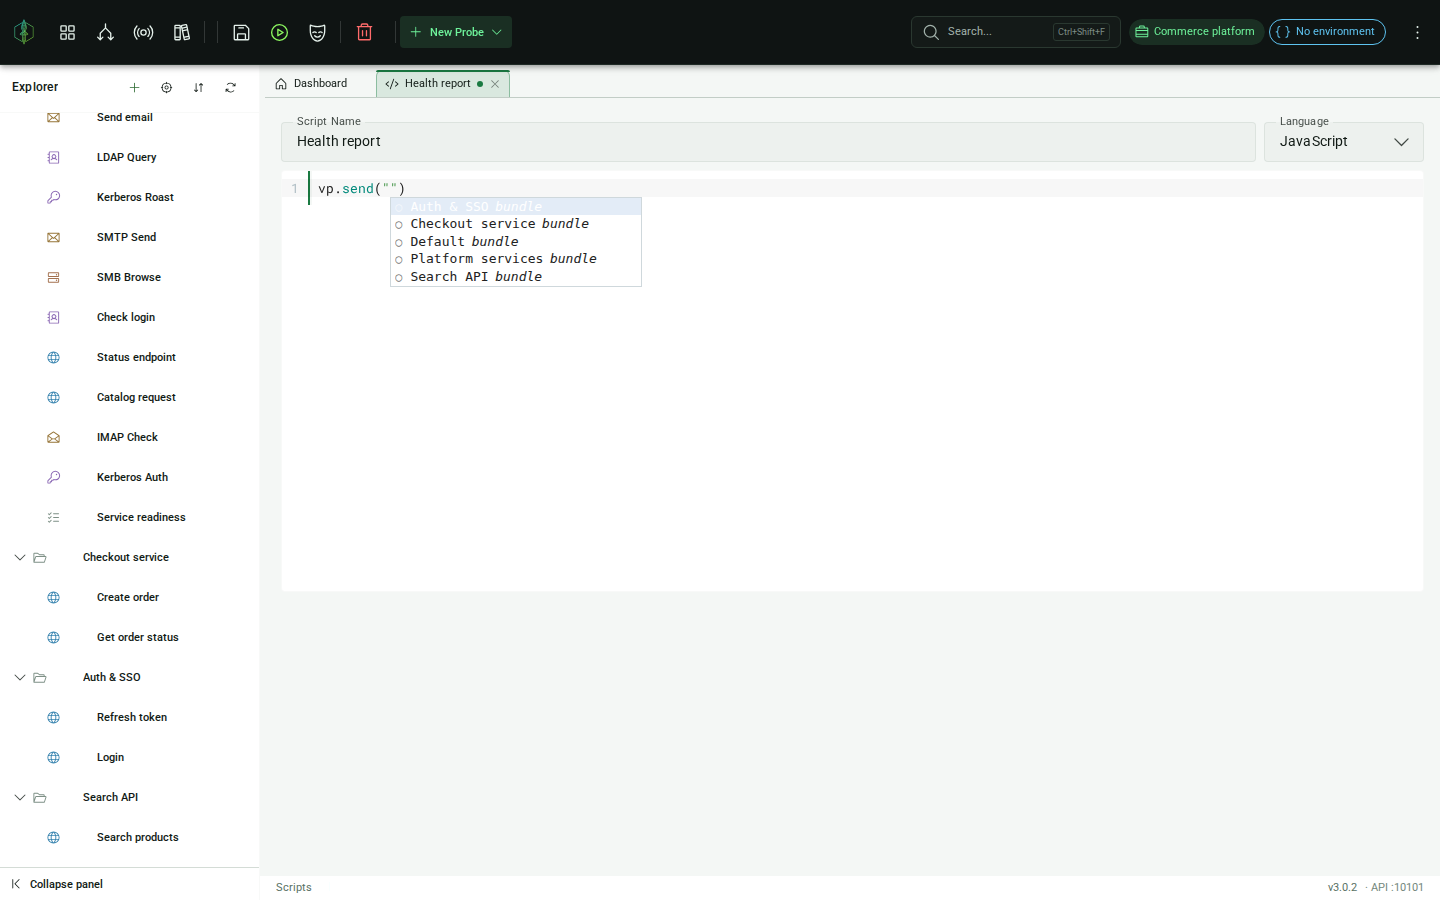Screen dimensions: 1440x900
Task: Open the Language dropdown
Action: tap(1343, 142)
